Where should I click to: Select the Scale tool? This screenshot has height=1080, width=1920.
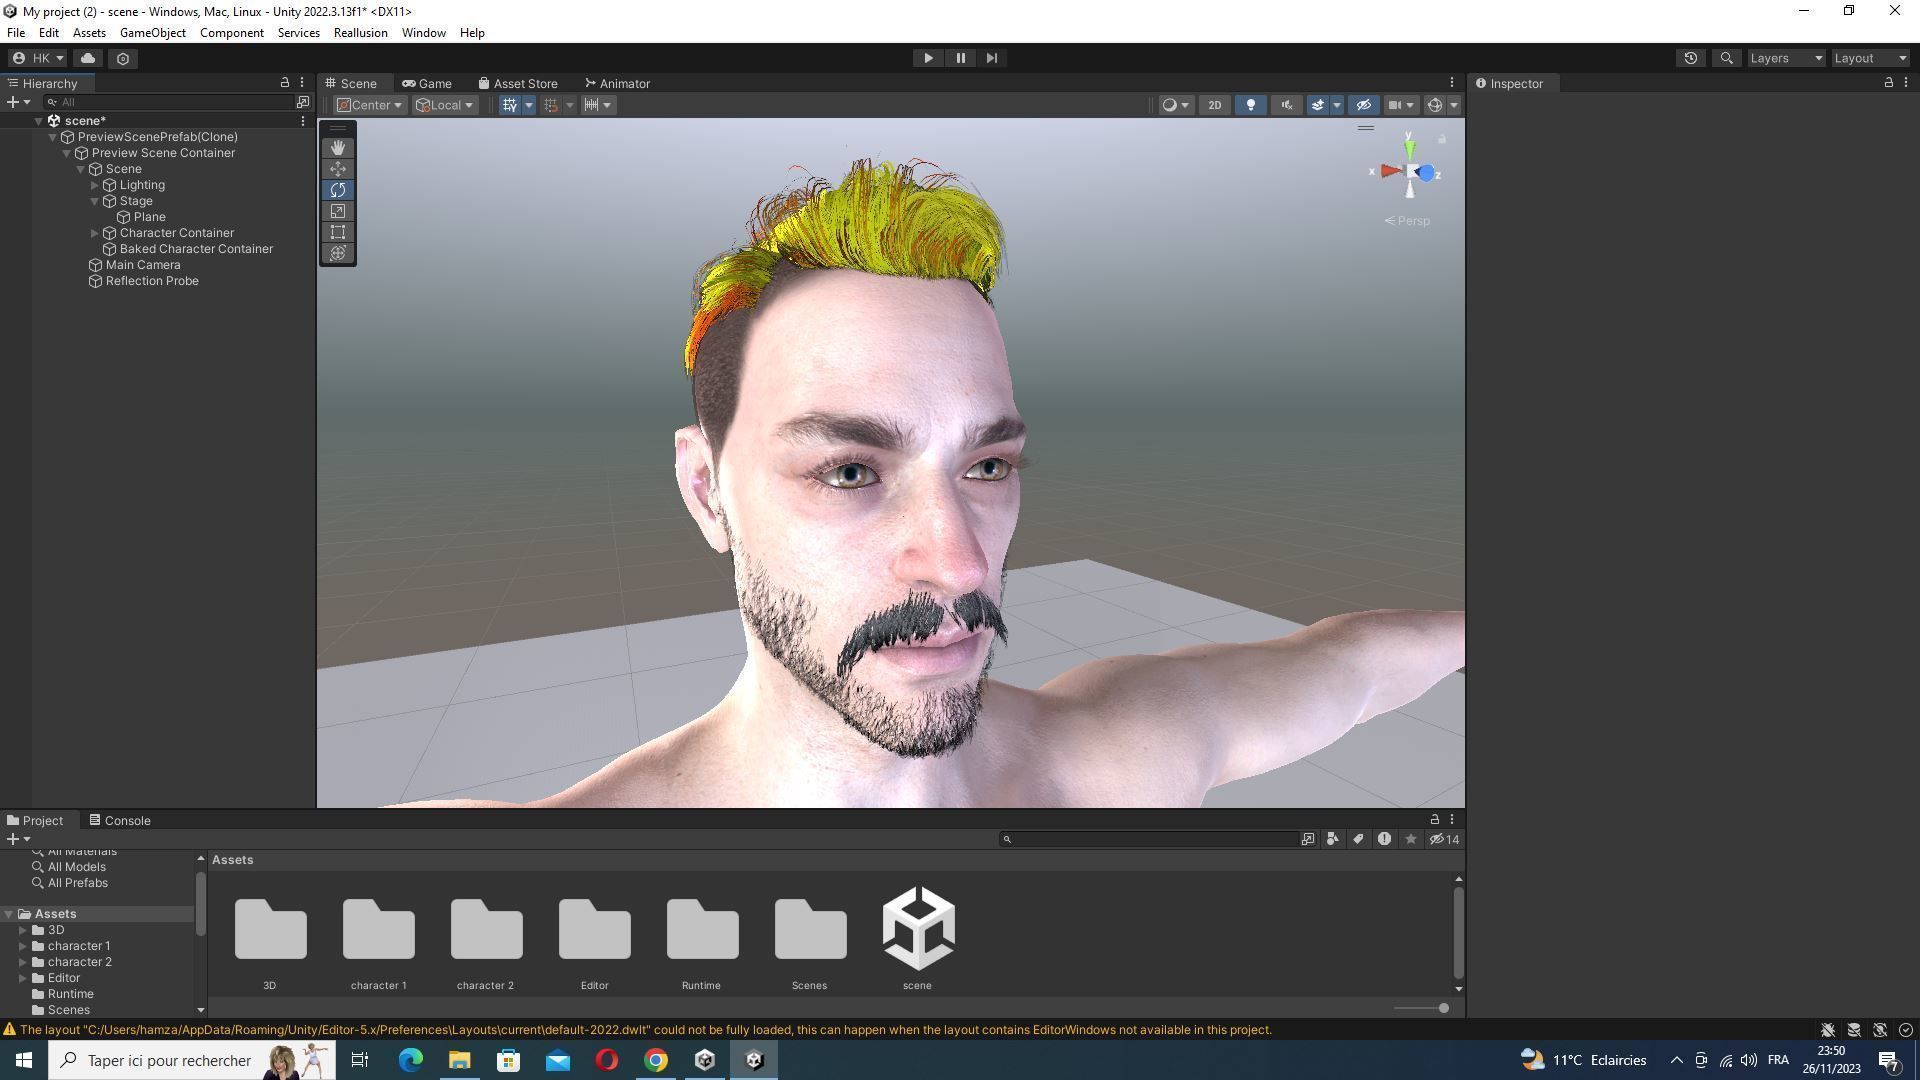point(338,211)
